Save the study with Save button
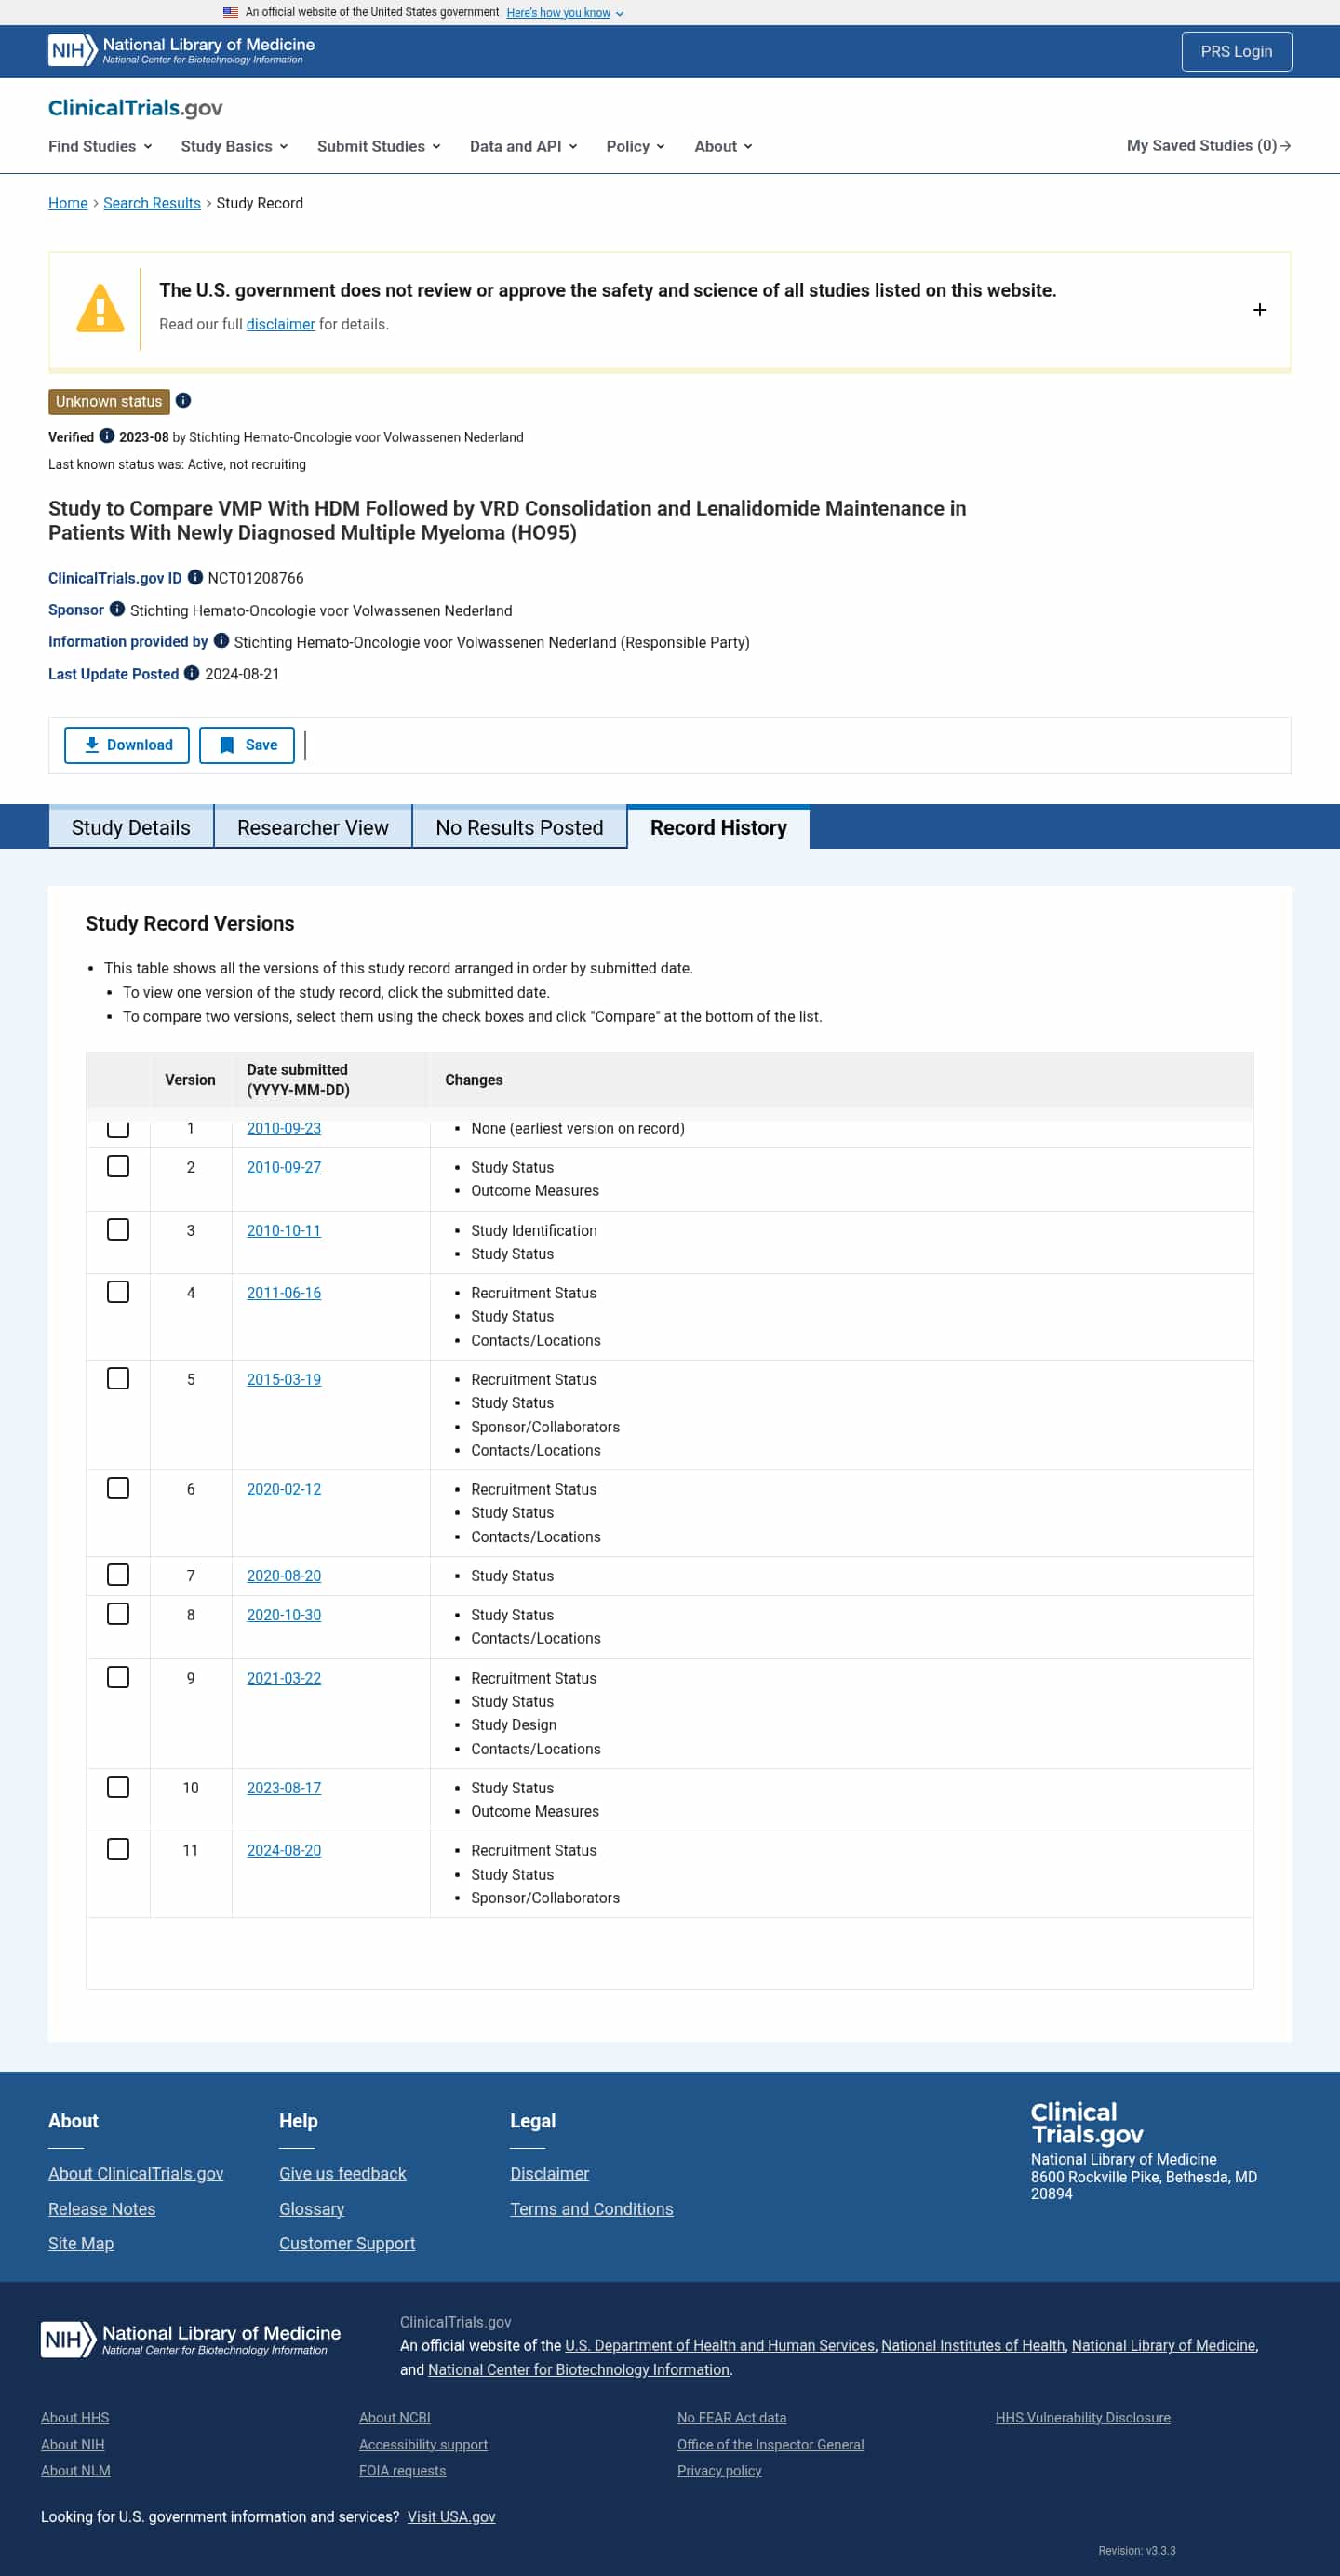Image resolution: width=1340 pixels, height=2576 pixels. 247,745
